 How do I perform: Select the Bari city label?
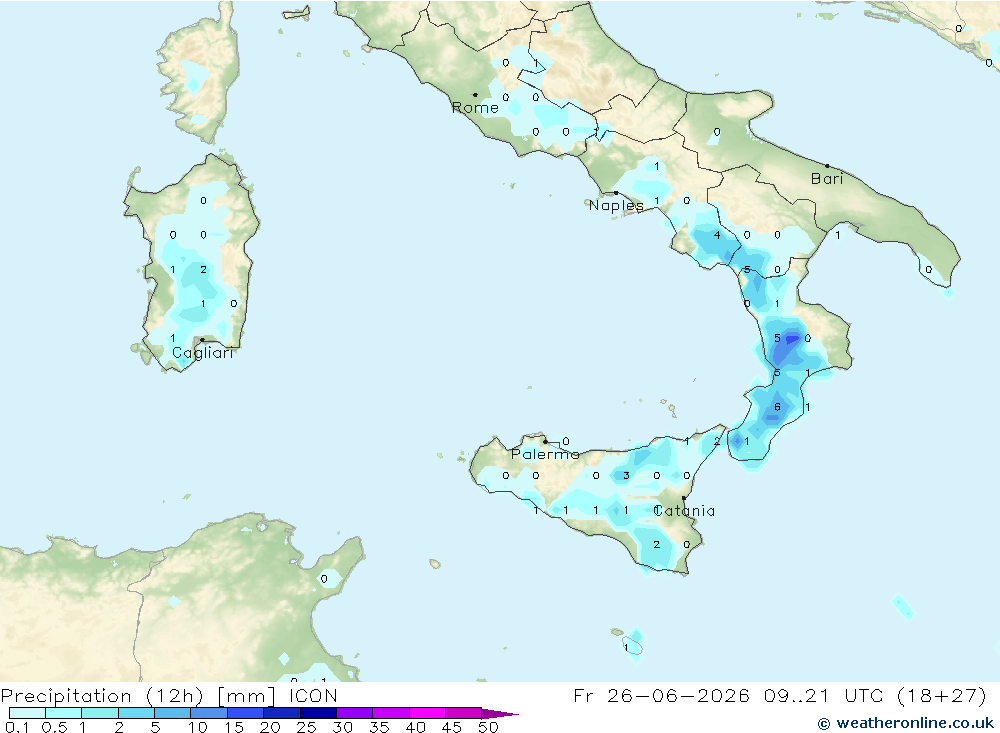(x=827, y=179)
